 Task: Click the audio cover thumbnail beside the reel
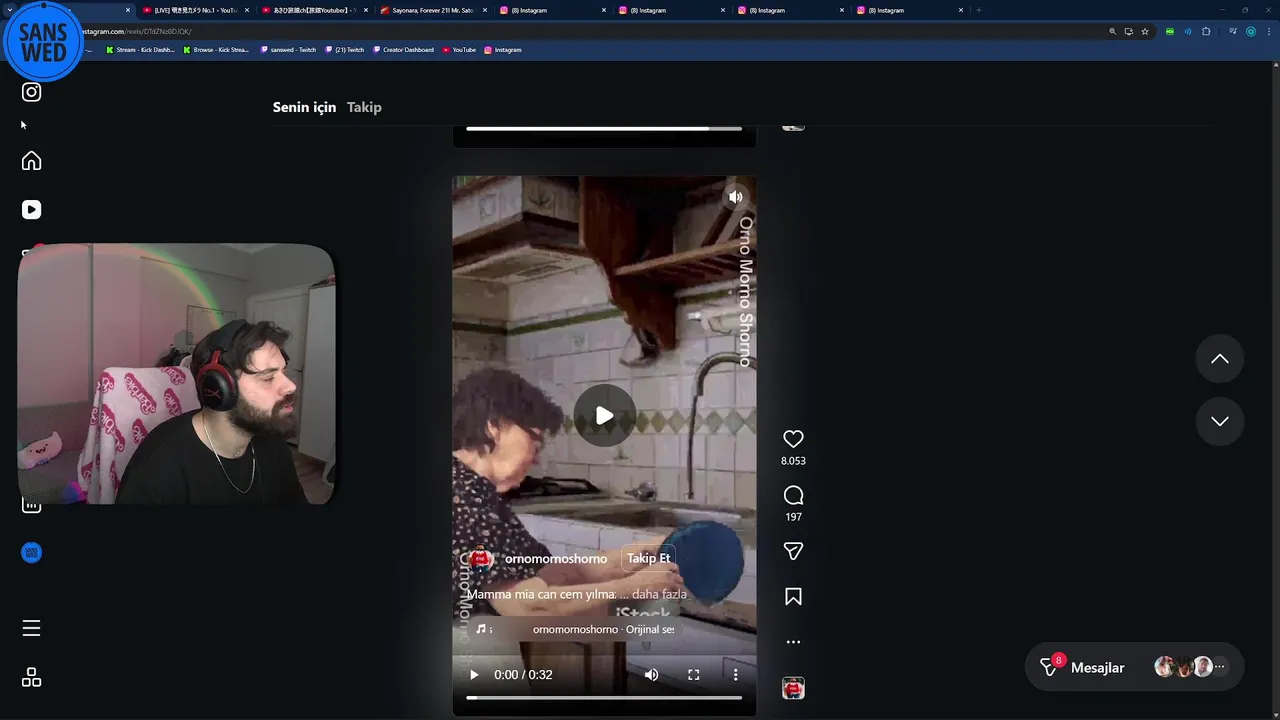tap(793, 688)
